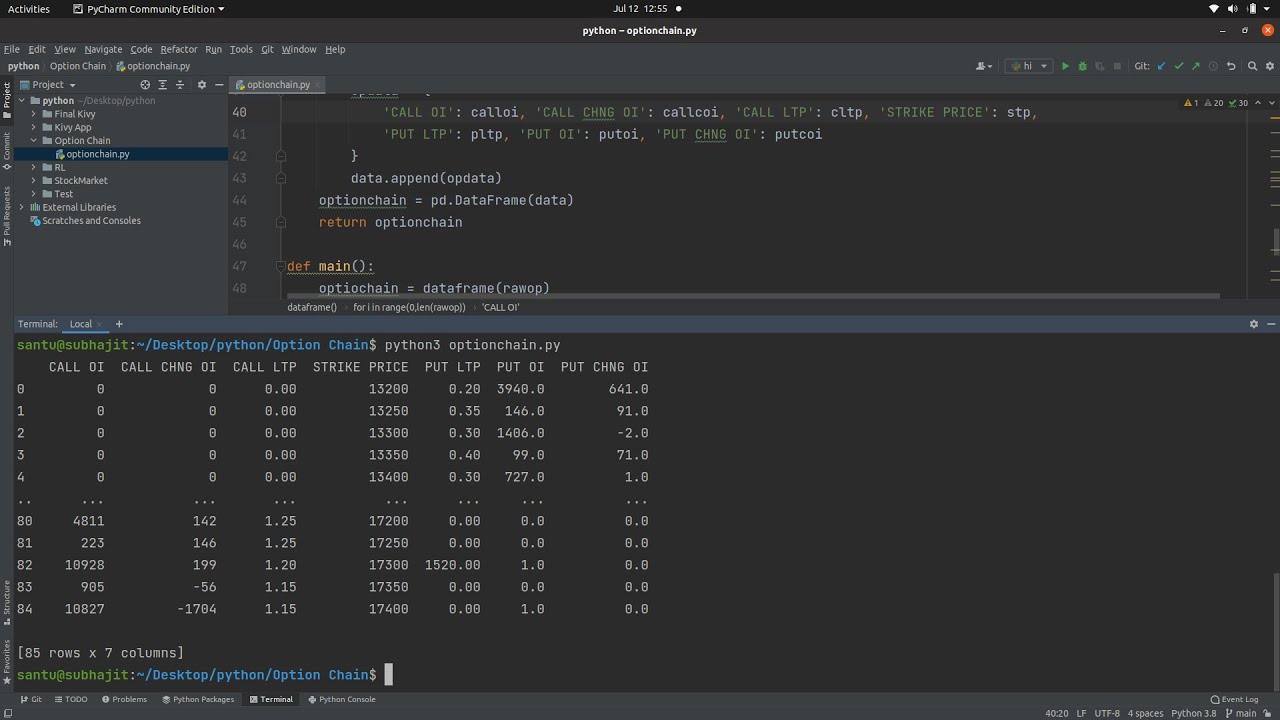Collapse the Option Chain folder
The image size is (1280, 720).
33,140
